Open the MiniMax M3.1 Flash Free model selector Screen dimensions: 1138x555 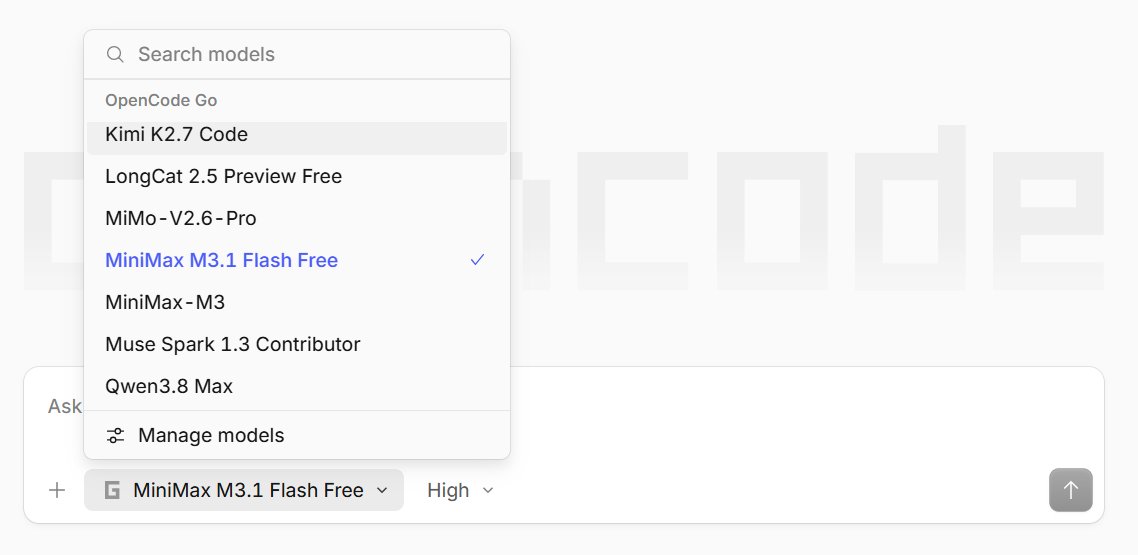[x=244, y=490]
